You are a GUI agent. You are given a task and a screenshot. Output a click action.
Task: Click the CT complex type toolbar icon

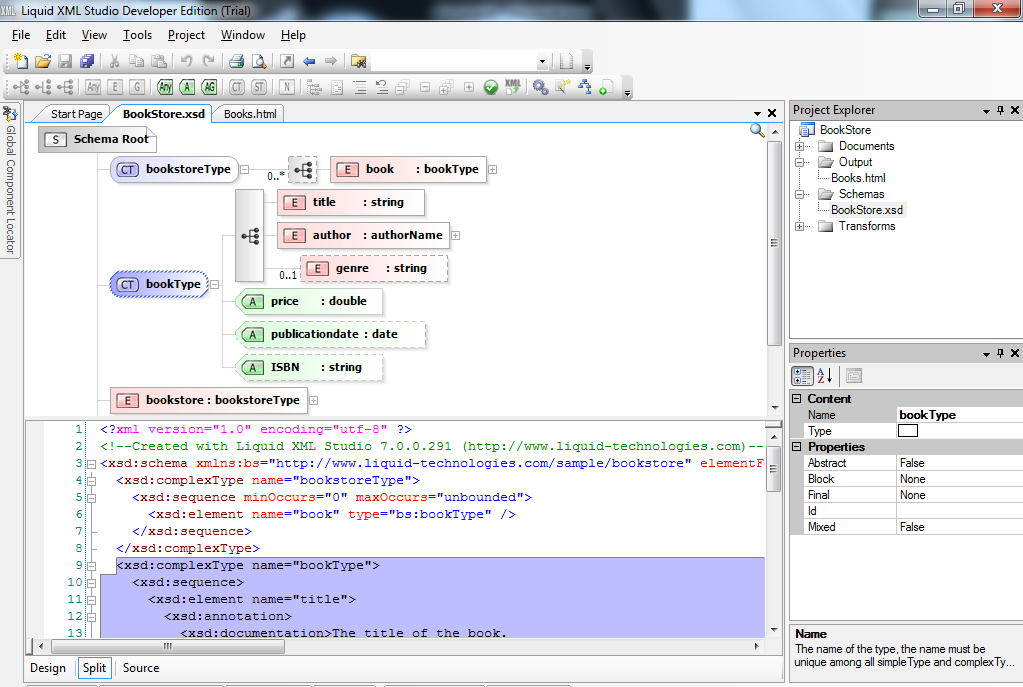(x=237, y=87)
